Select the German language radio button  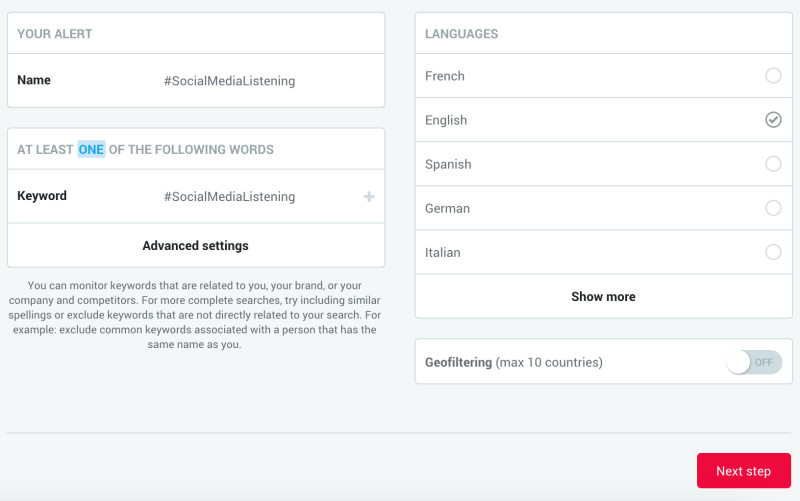[773, 208]
